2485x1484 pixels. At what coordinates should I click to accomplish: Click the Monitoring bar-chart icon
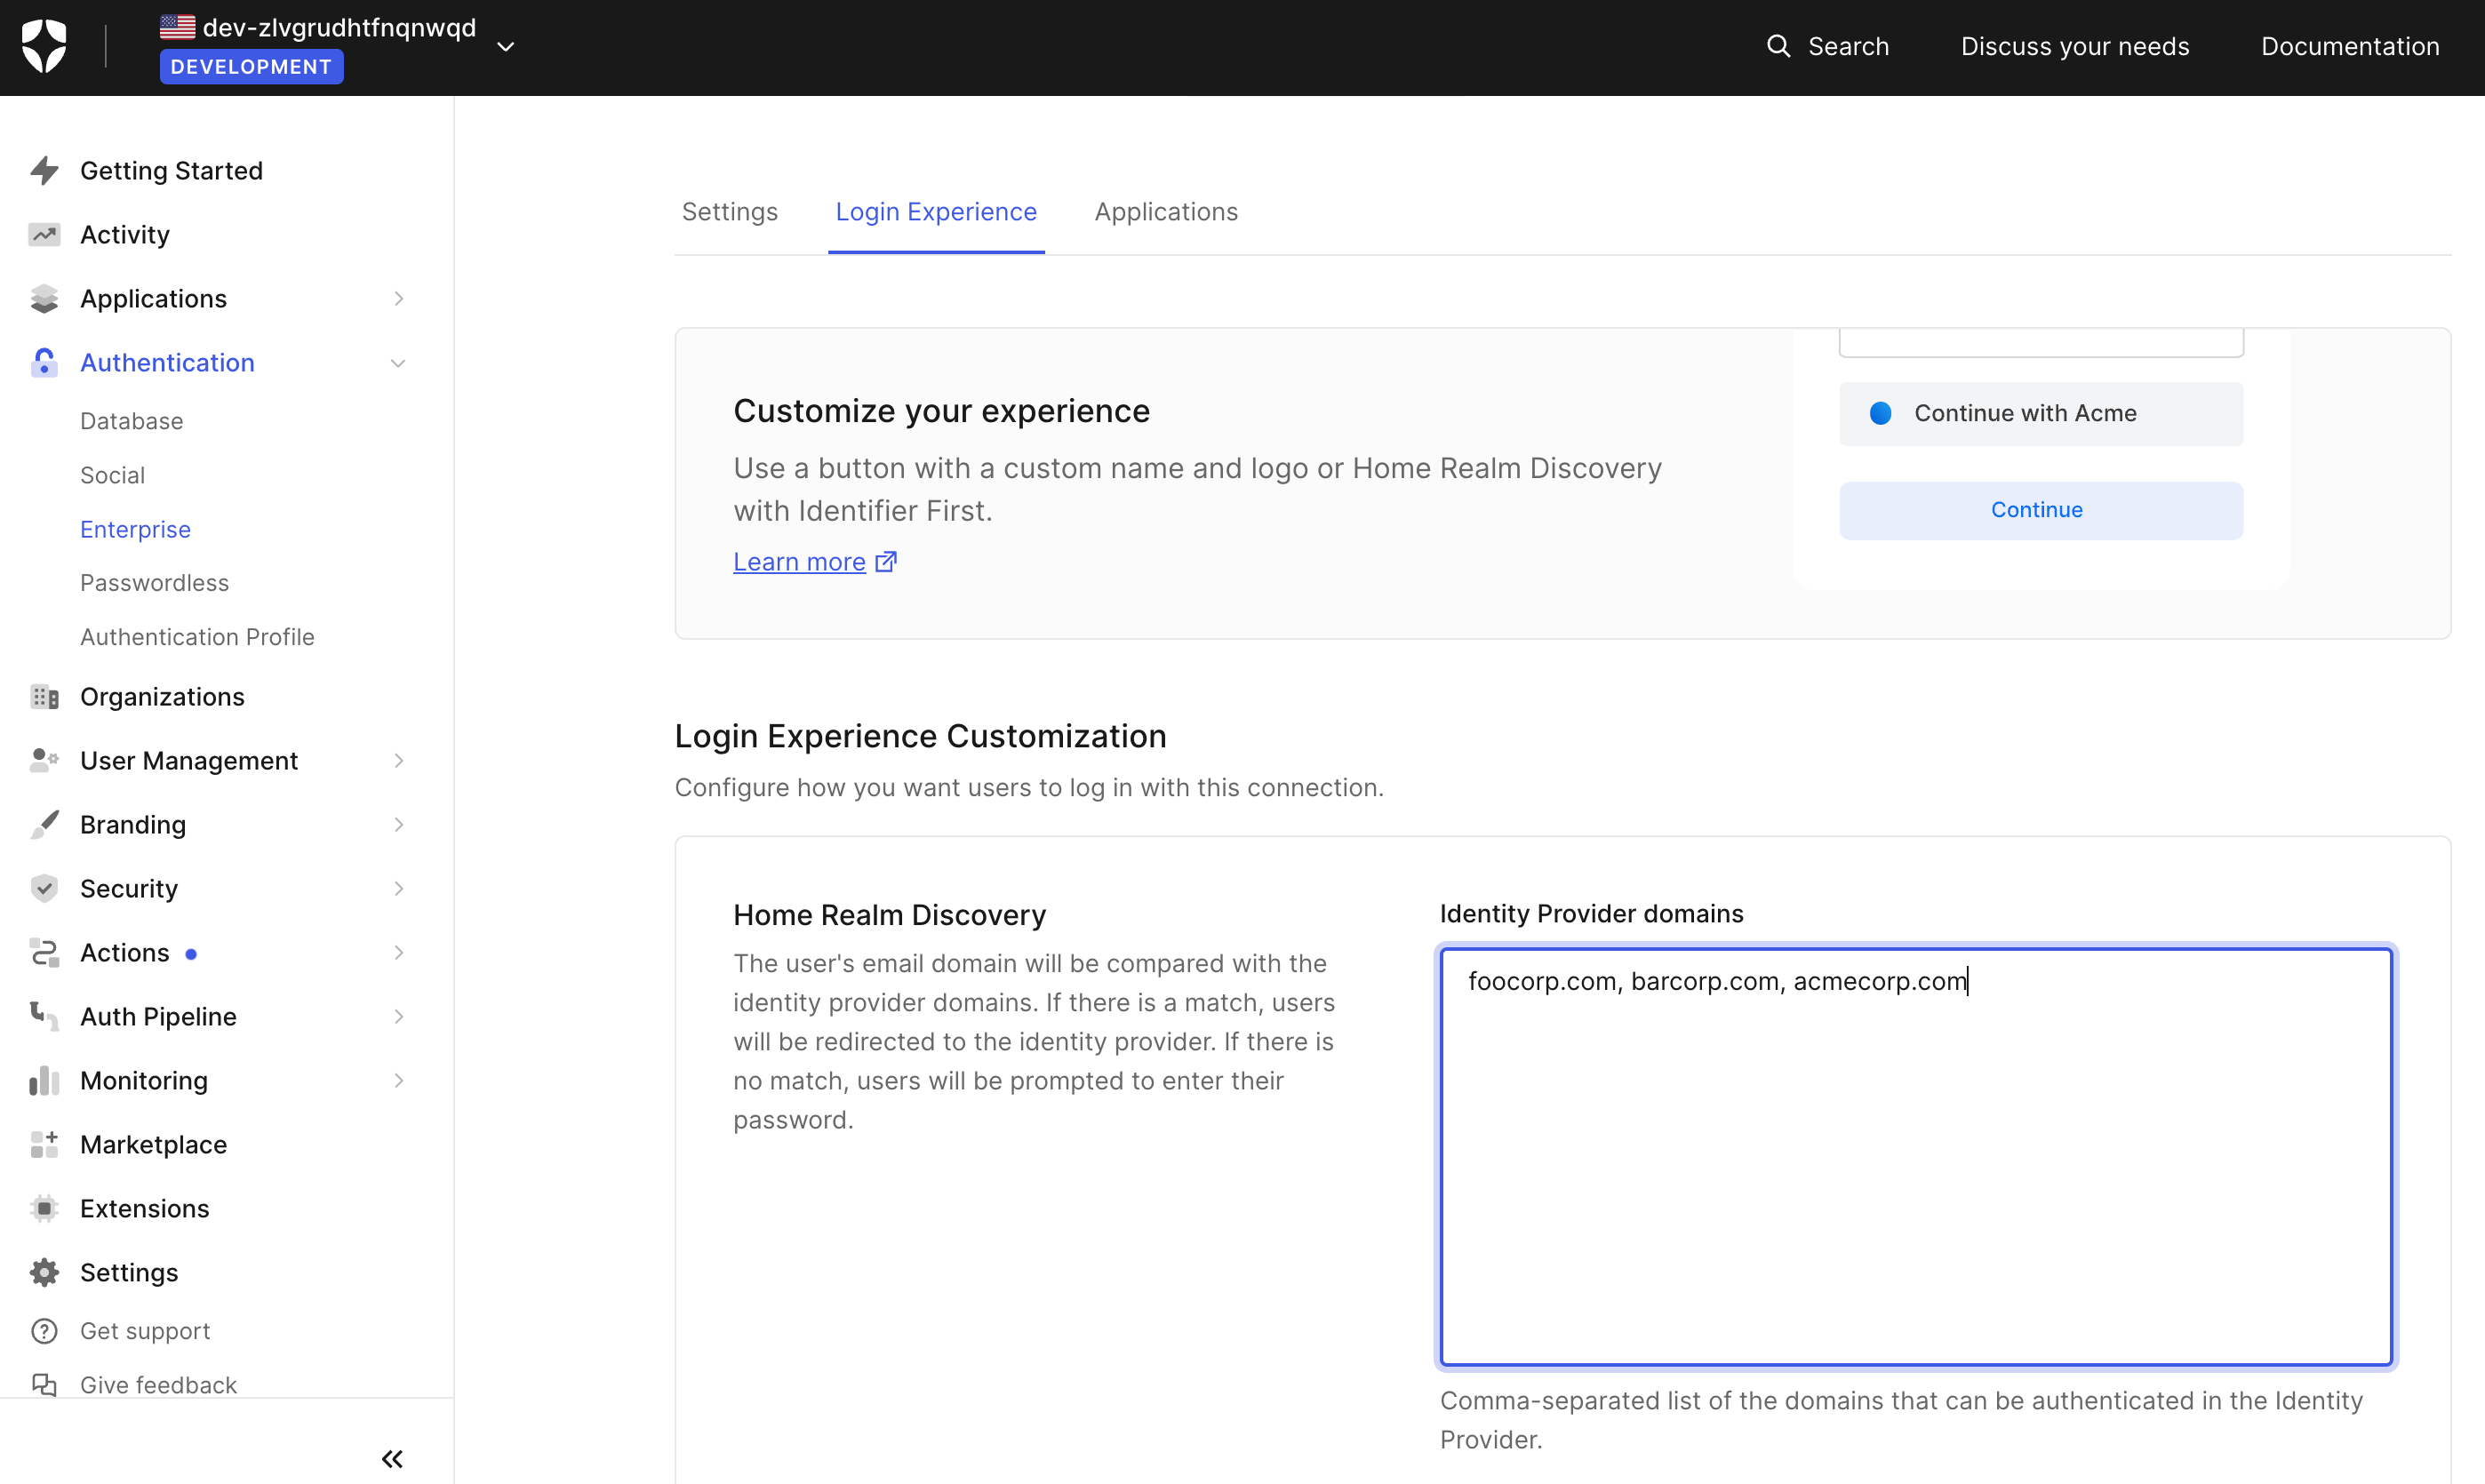pyautogui.click(x=44, y=1080)
